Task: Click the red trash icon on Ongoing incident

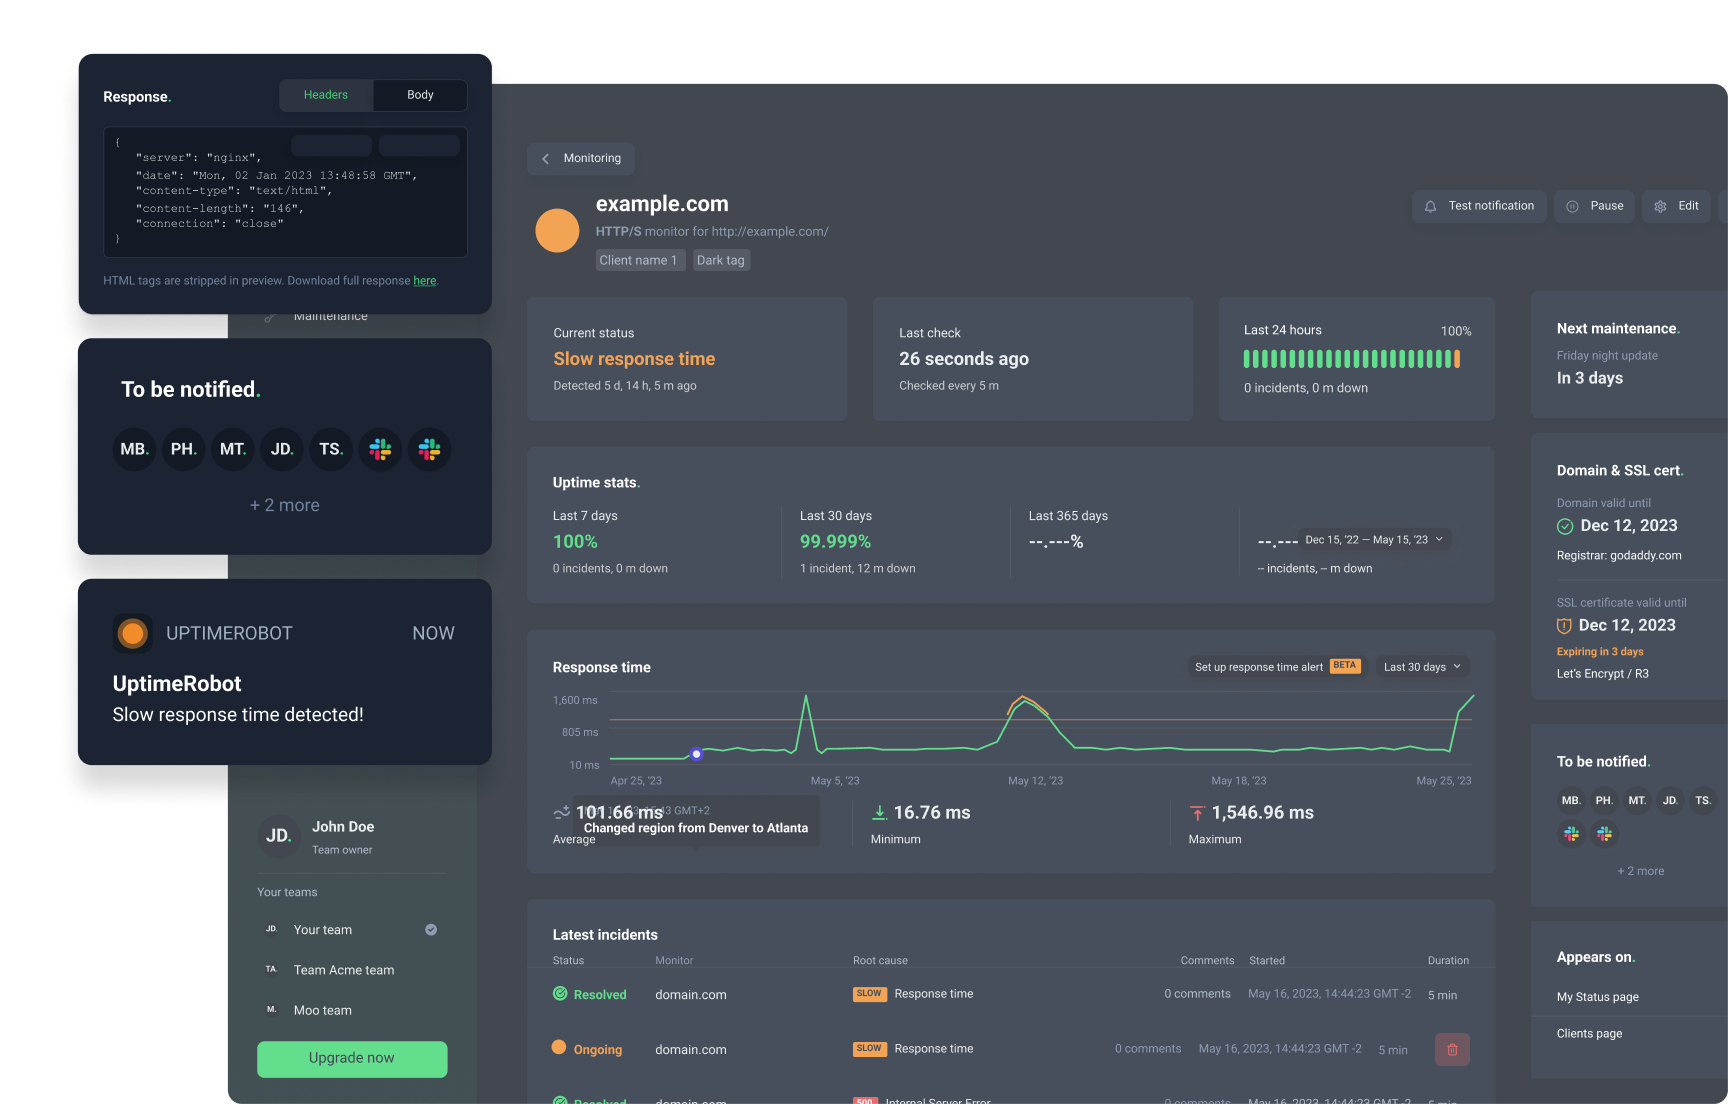Action: tap(1452, 1049)
